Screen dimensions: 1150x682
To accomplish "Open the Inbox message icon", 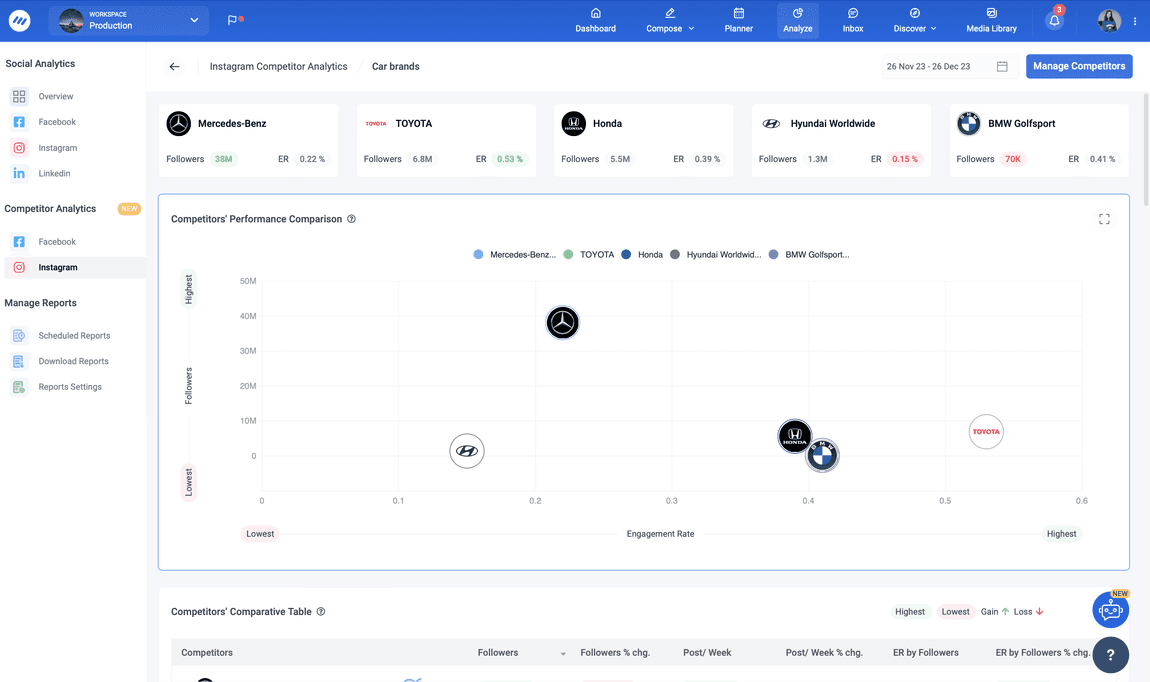I will (852, 21).
